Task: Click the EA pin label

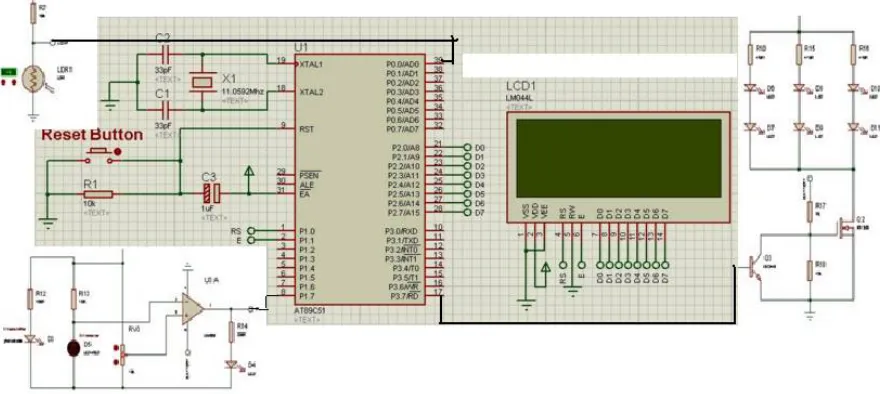Action: click(x=304, y=194)
